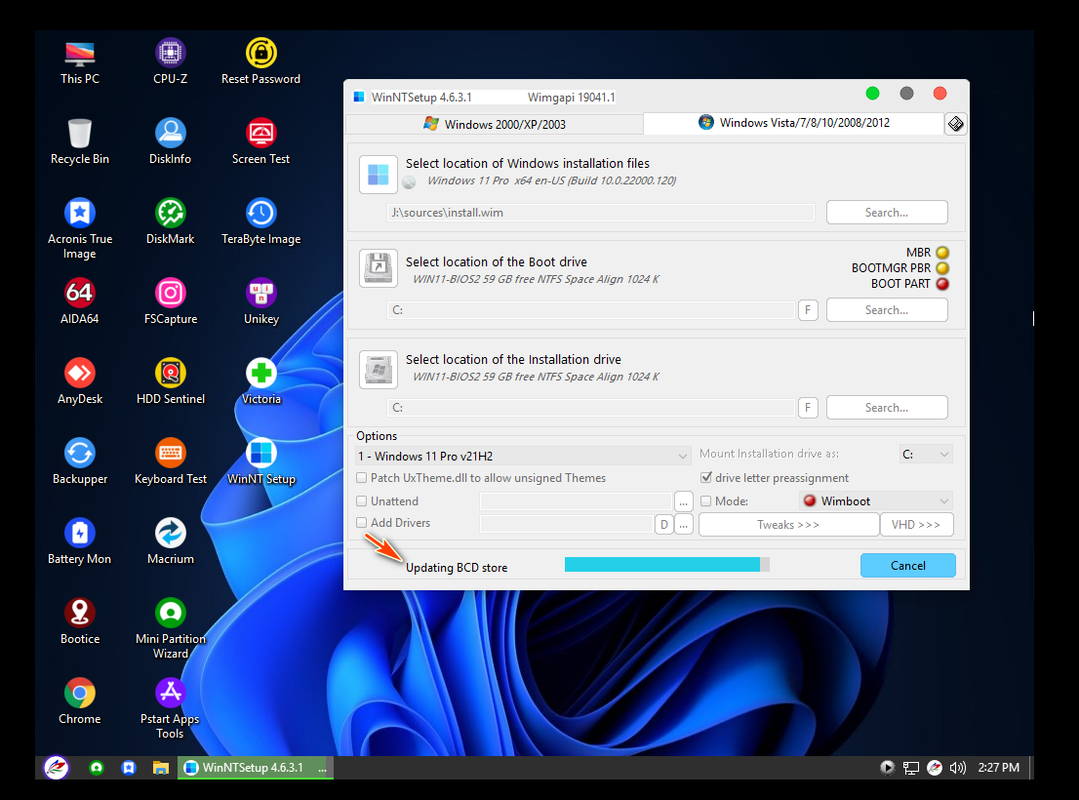Open File Explorer from taskbar
The width and height of the screenshot is (1079, 800).
click(160, 768)
